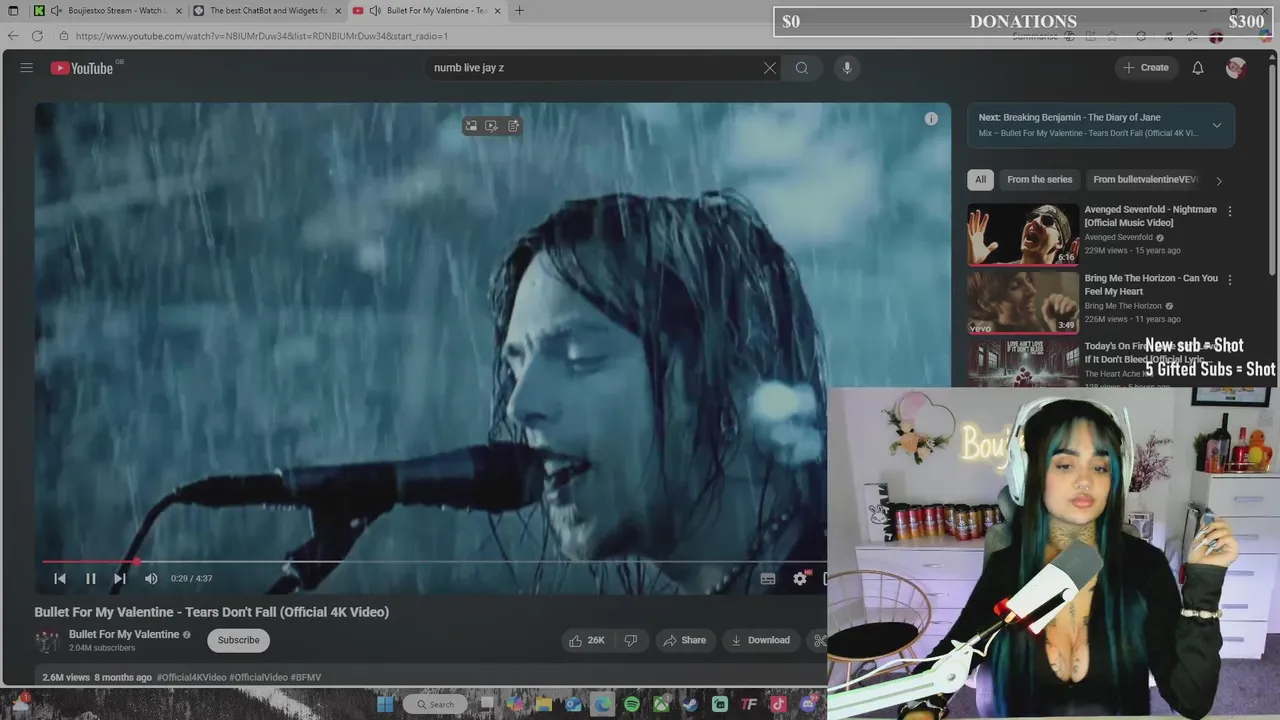The image size is (1280, 720).
Task: Open Today's On Fire video thumbnail
Action: pyautogui.click(x=1023, y=362)
